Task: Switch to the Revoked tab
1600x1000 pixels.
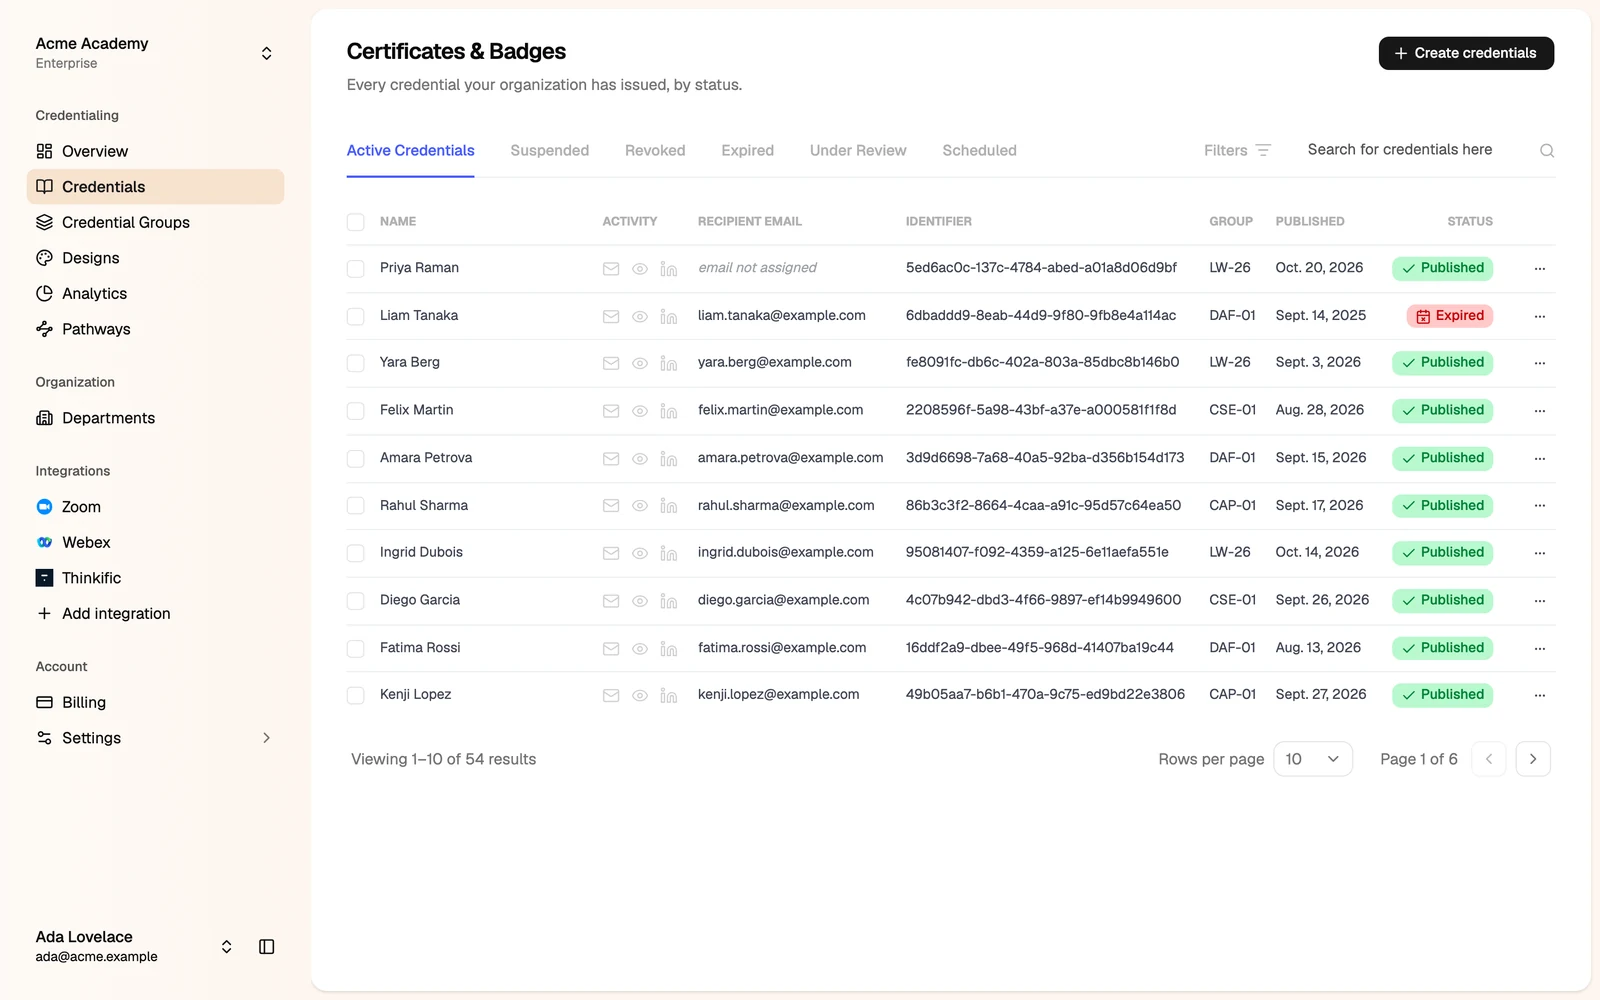Action: coord(655,150)
